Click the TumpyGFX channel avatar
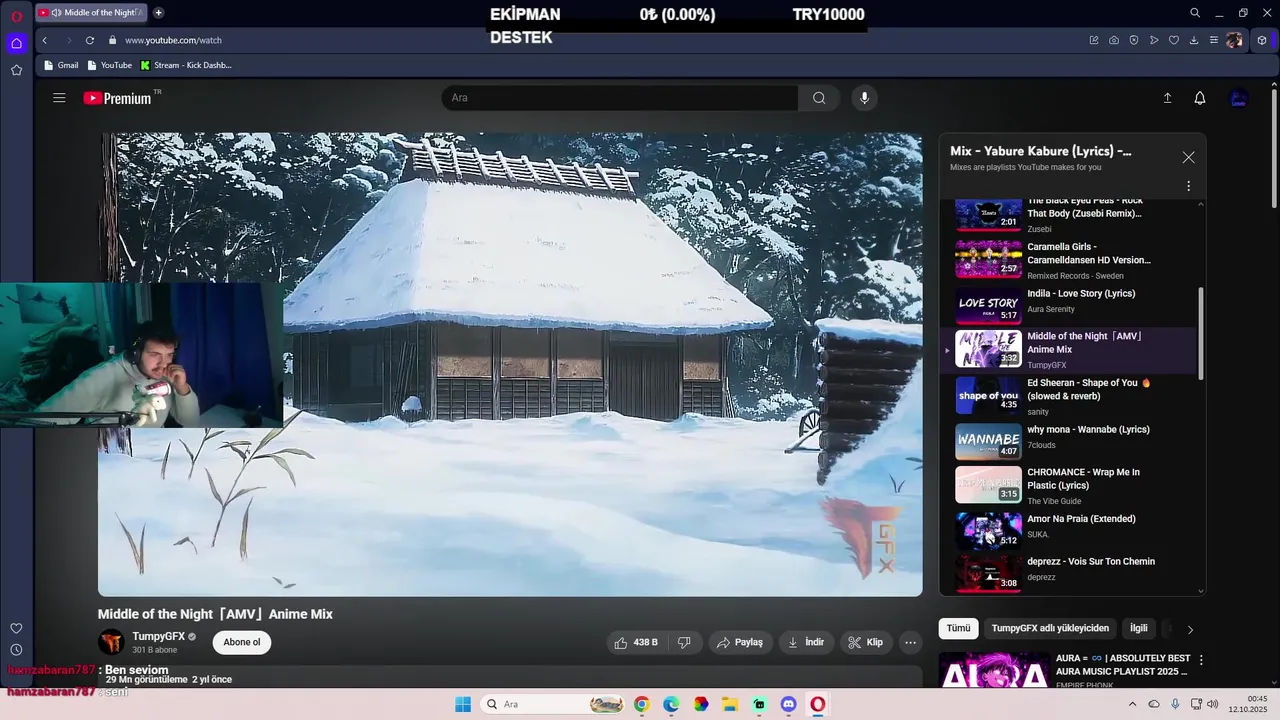1280x720 pixels. [111, 642]
